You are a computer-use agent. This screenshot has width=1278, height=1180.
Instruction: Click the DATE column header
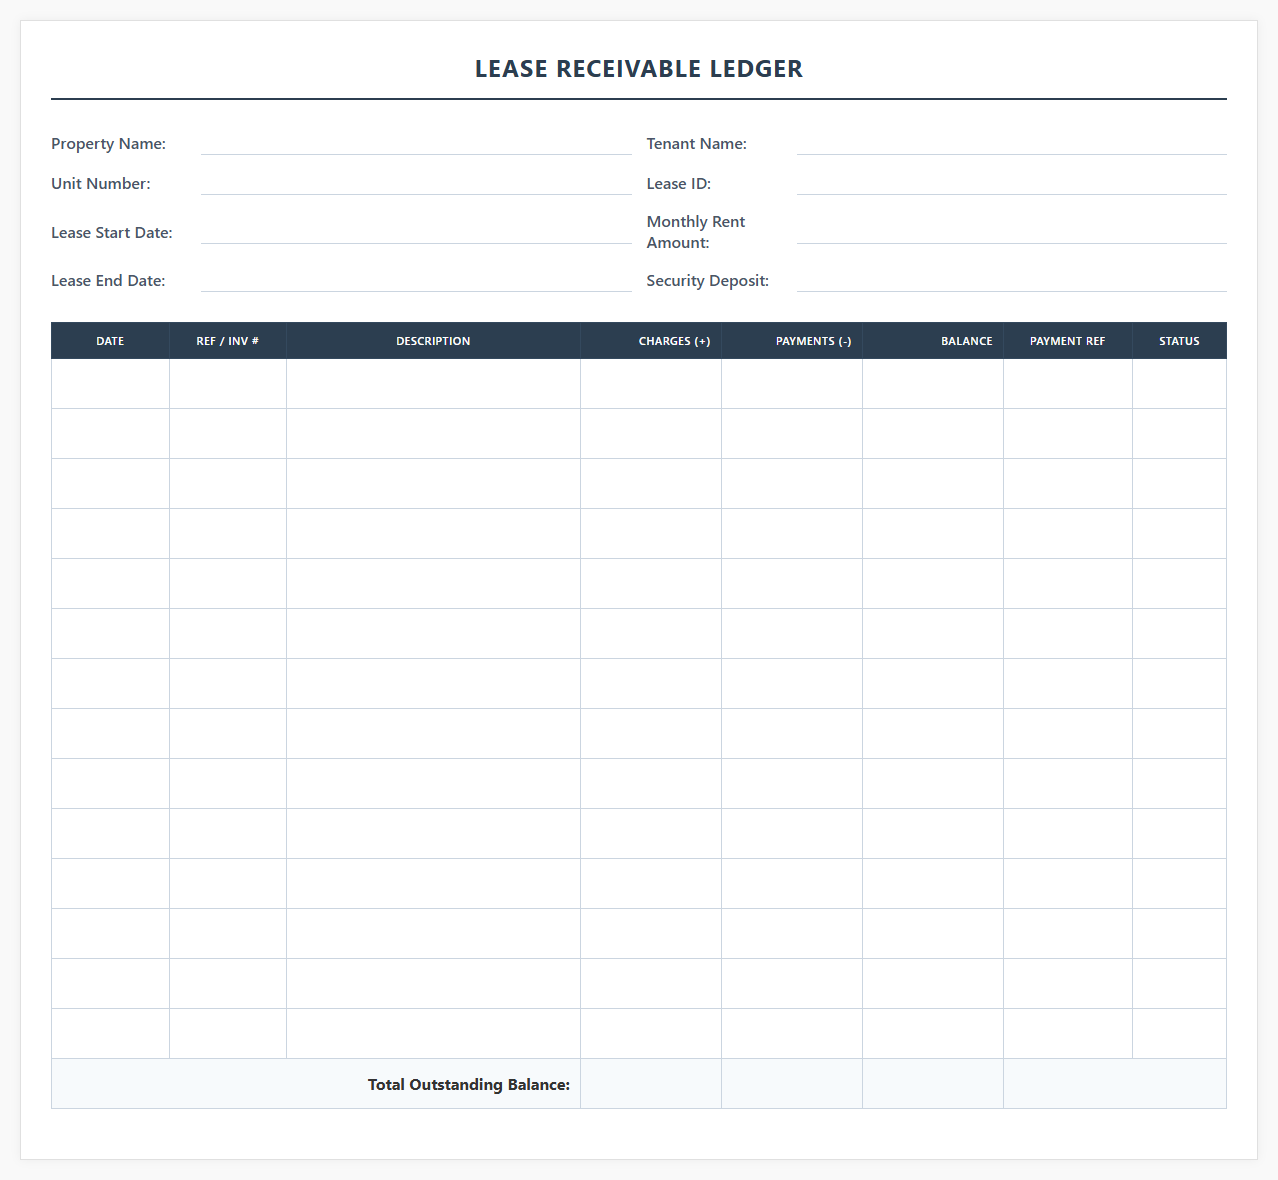(x=110, y=341)
